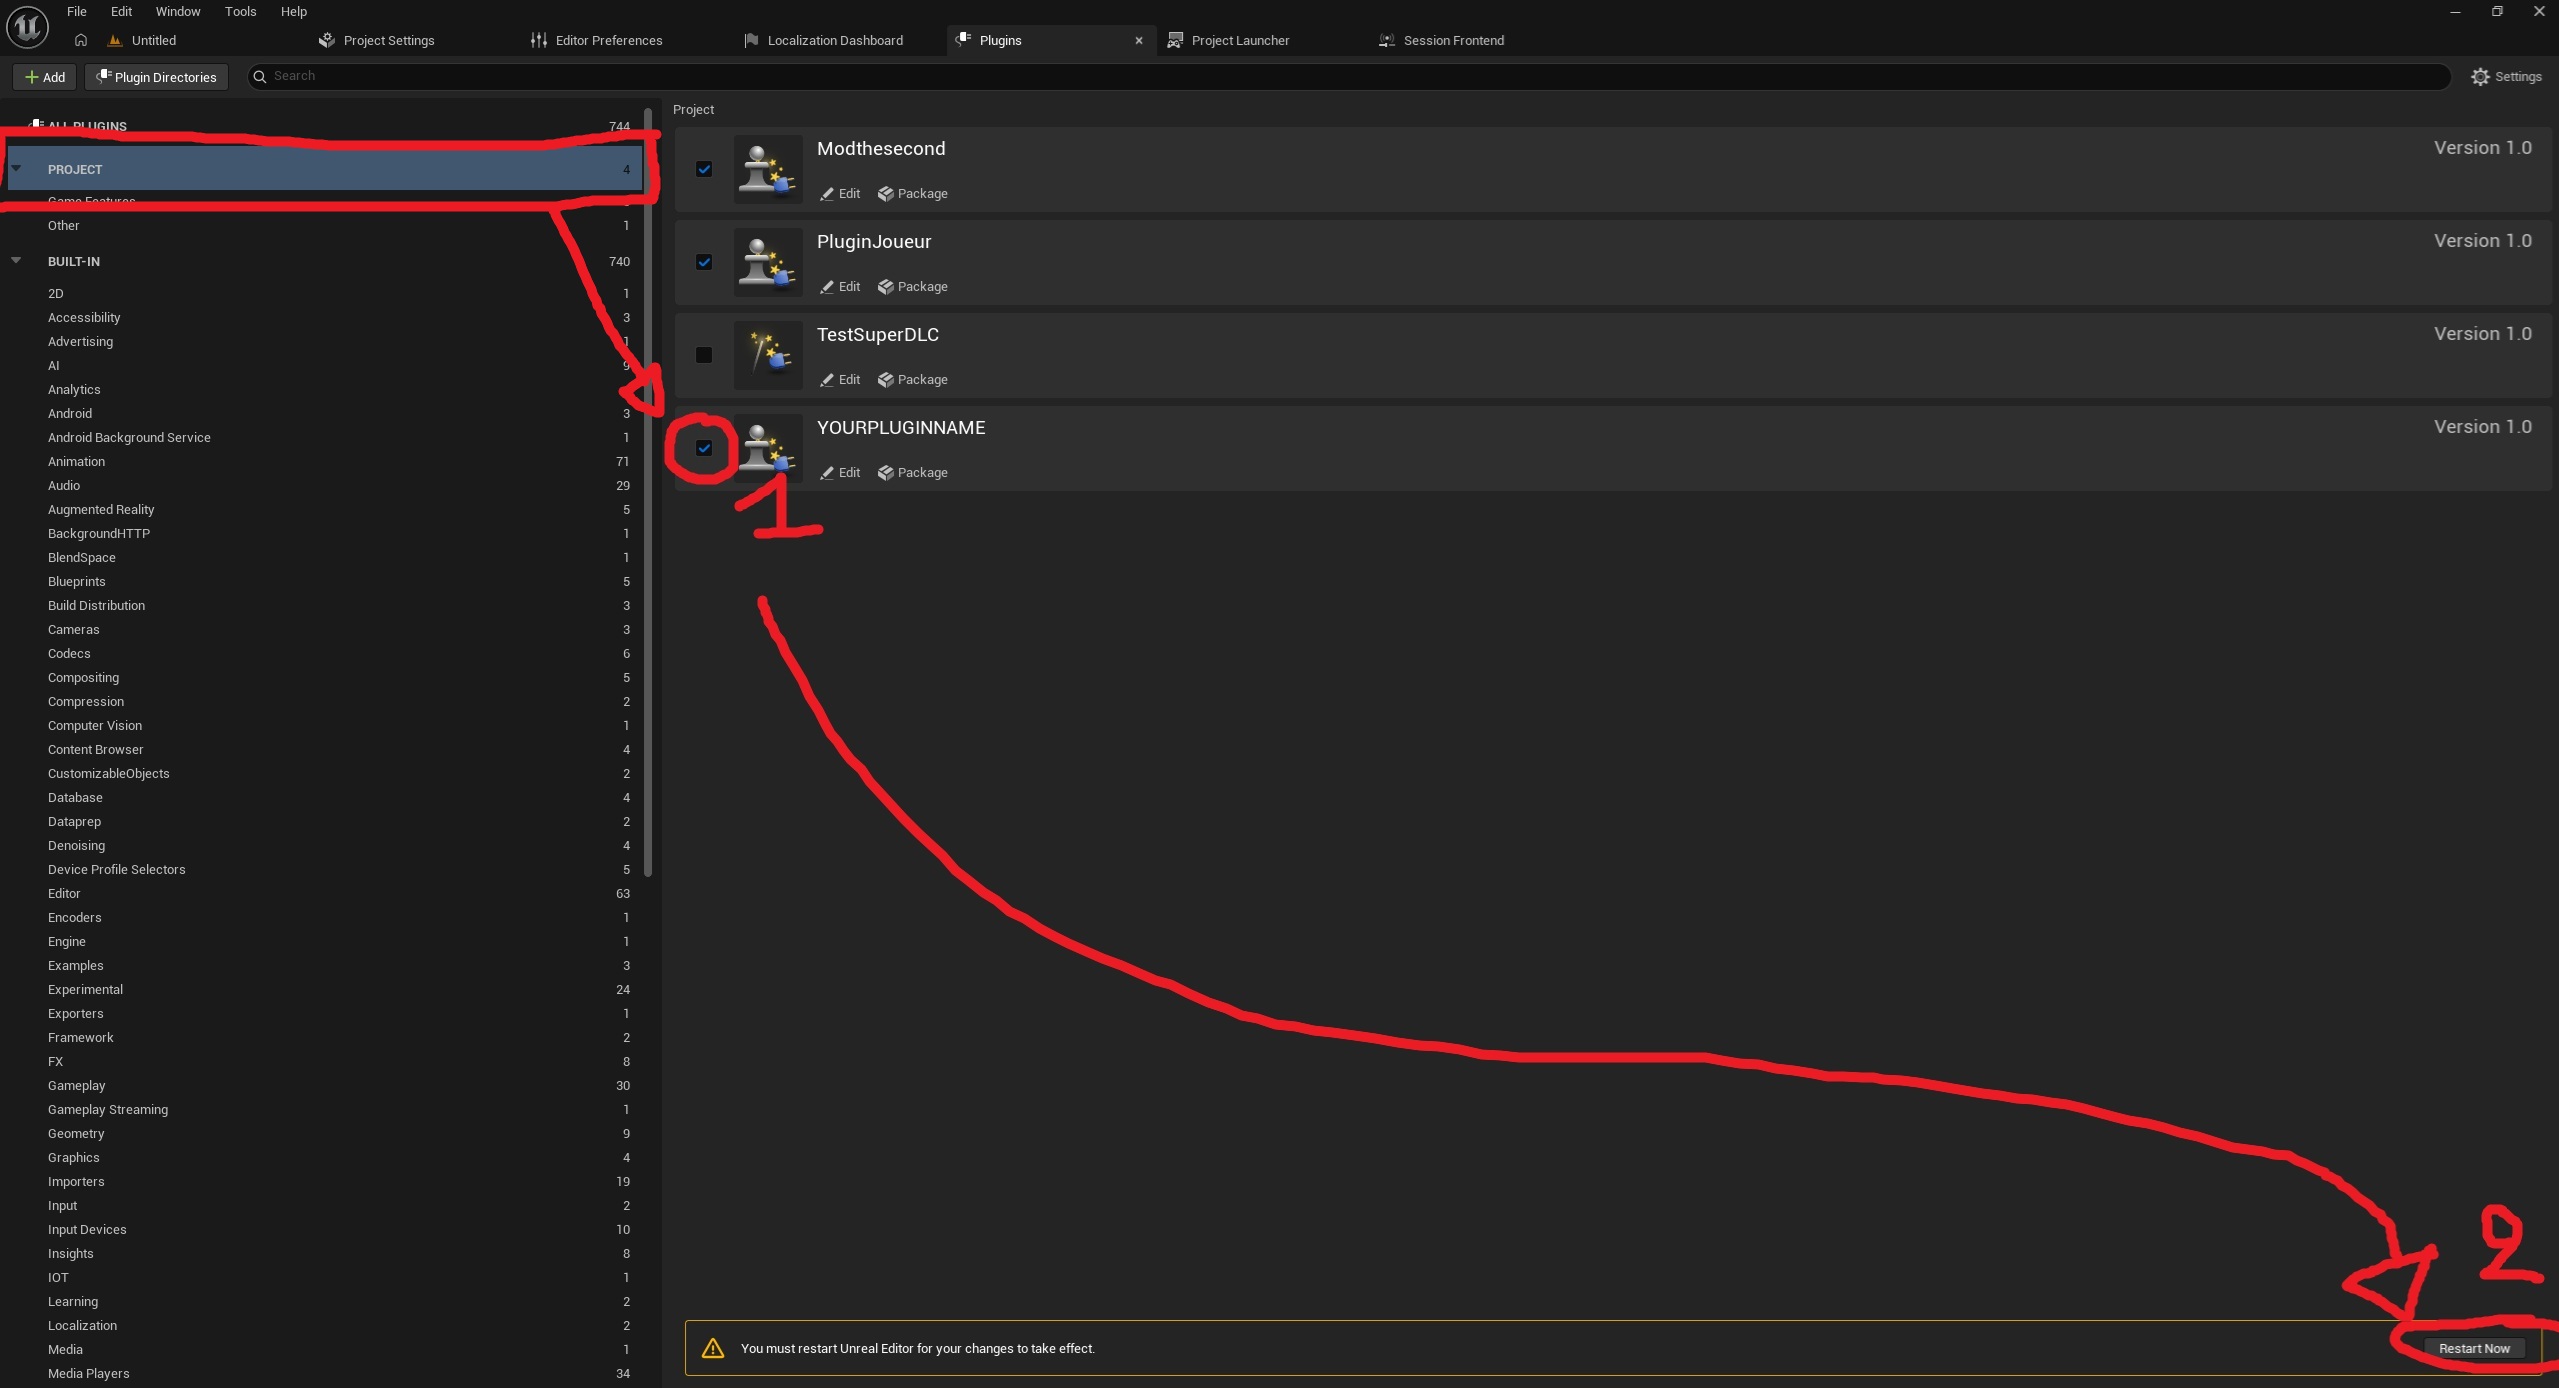2559x1388 pixels.
Task: Click the Package box icon for PluginJoueur
Action: [x=885, y=287]
